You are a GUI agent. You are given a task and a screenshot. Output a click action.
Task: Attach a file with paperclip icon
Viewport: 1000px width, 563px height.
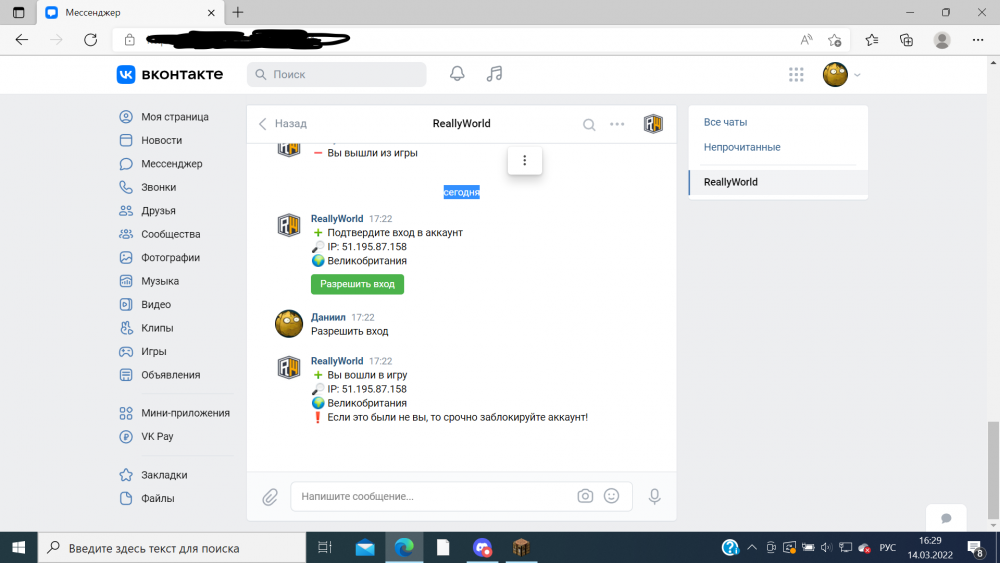[x=270, y=497]
